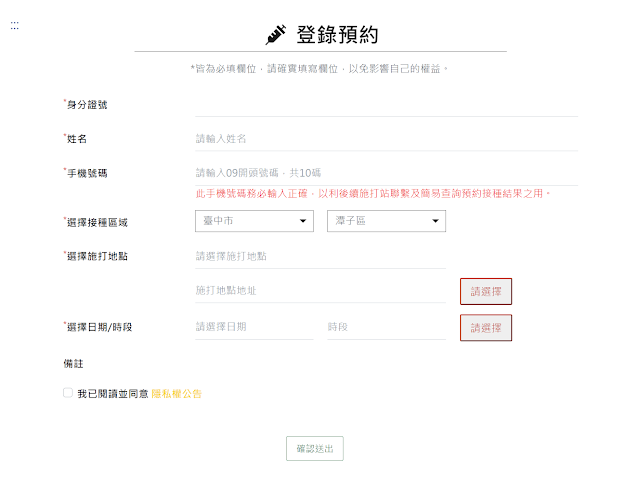Click the 備註 remarks label
Screen dimensions: 639x496
(73, 364)
